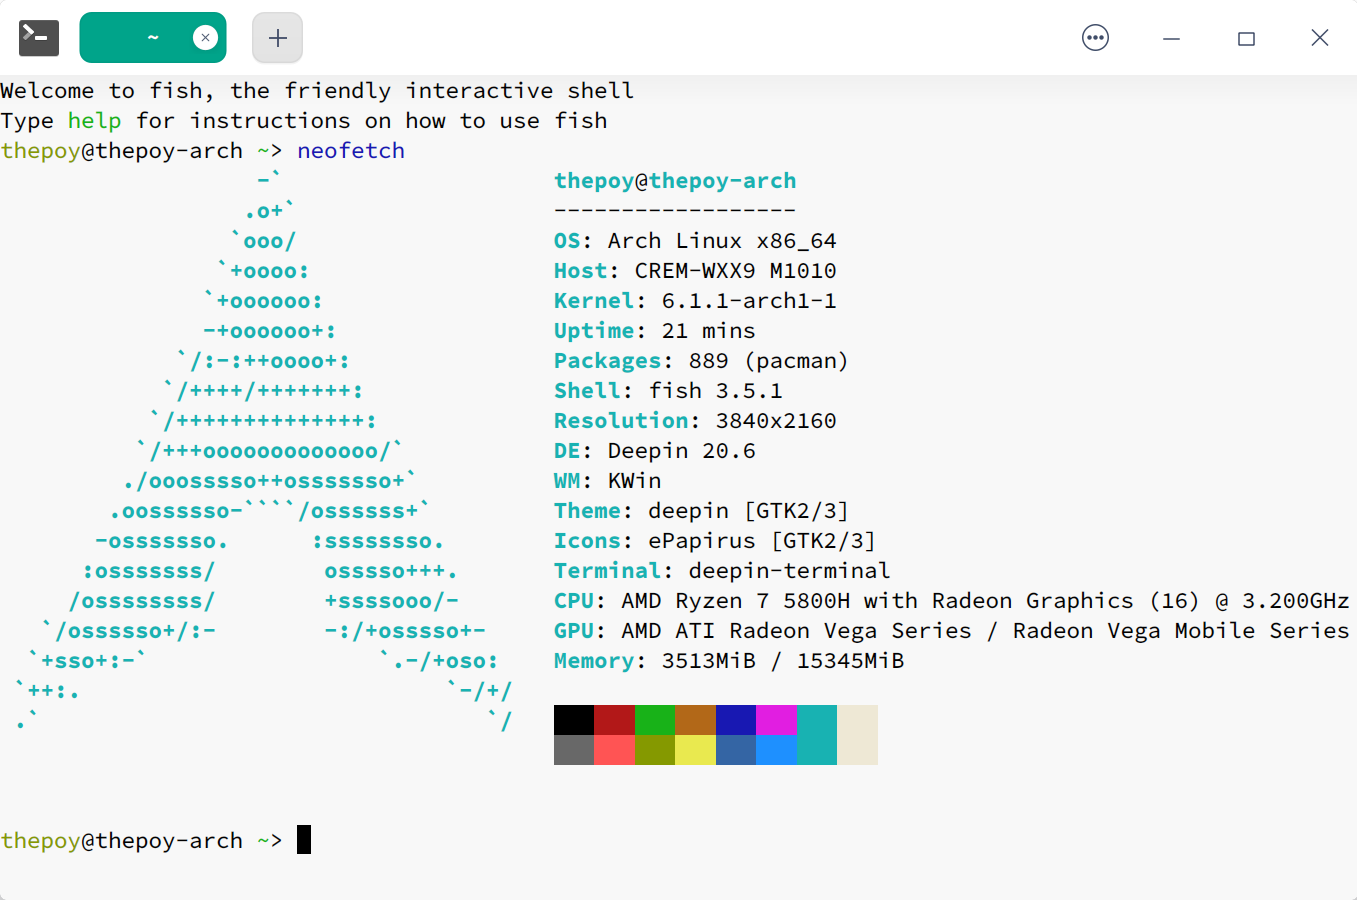The image size is (1357, 900).
Task: Click the help command link
Action: coord(94,120)
